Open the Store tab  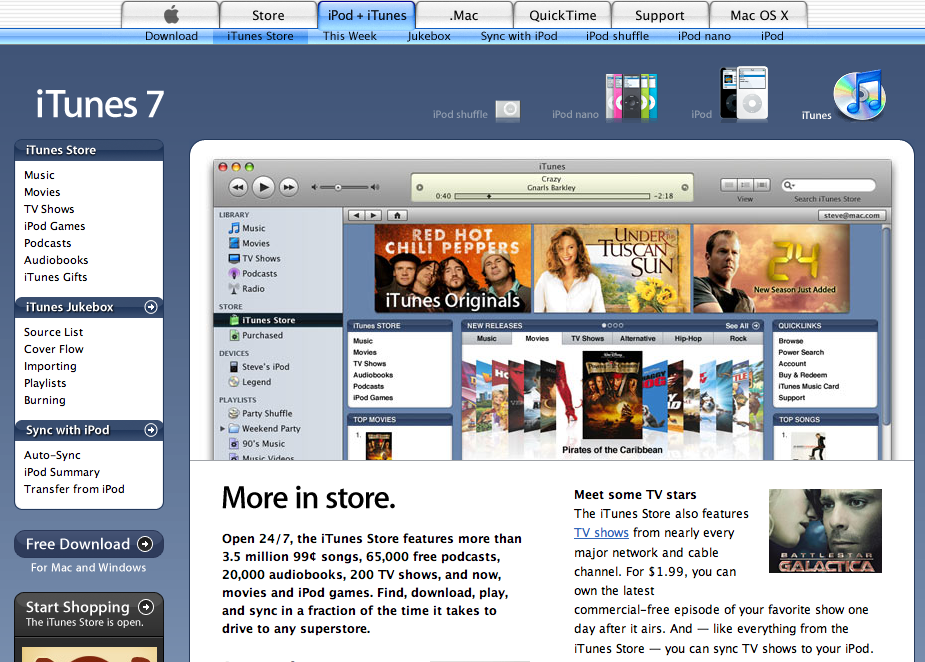pyautogui.click(x=268, y=15)
